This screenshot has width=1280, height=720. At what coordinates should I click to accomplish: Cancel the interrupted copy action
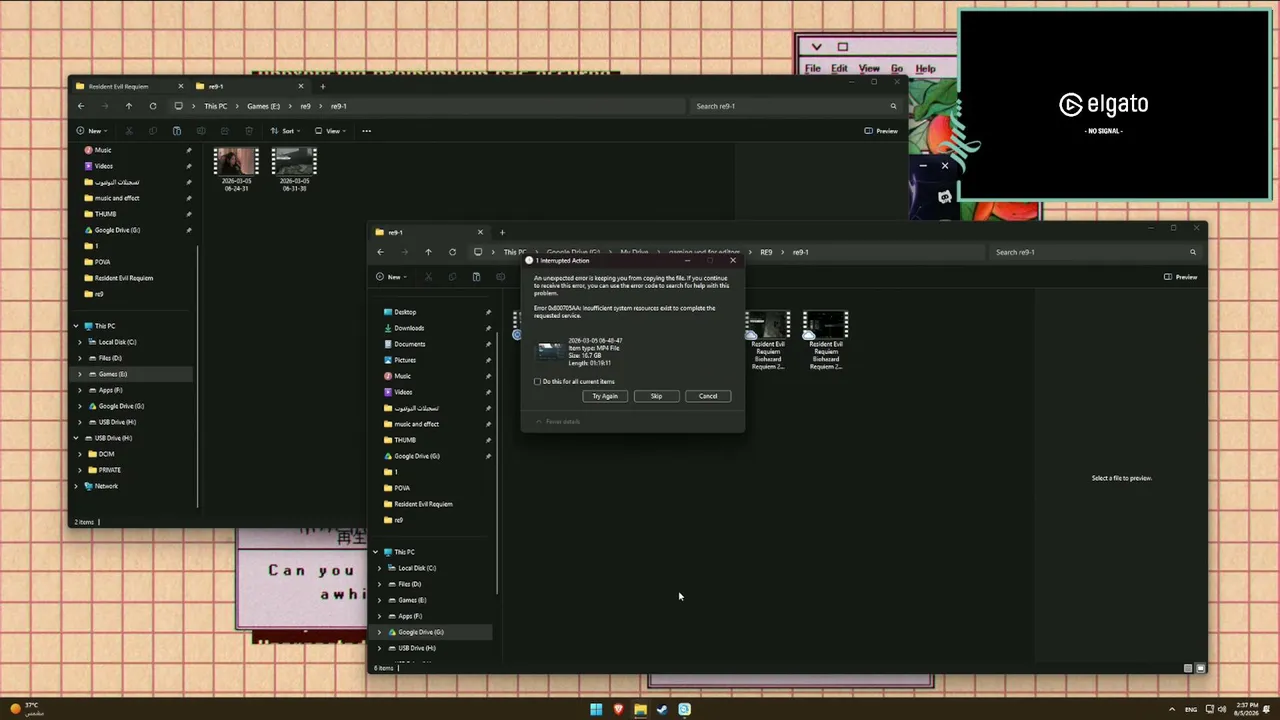click(x=708, y=396)
